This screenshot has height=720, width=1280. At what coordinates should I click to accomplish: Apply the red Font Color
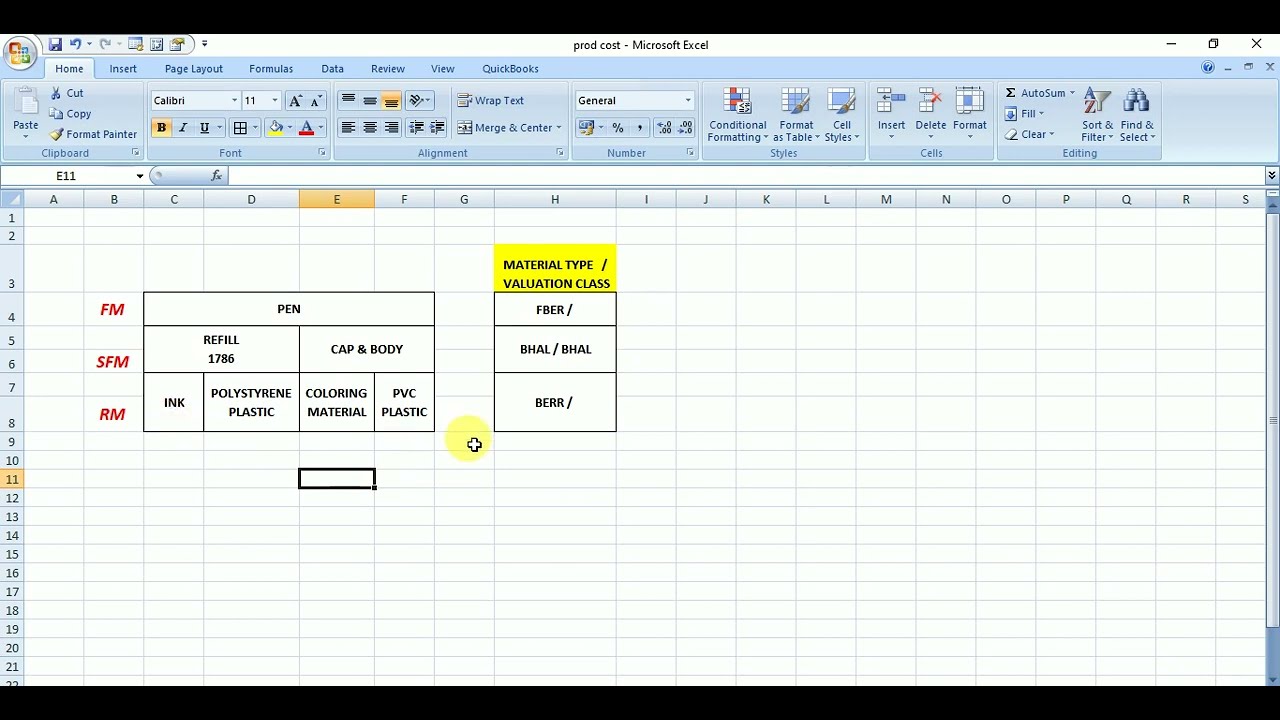(306, 128)
